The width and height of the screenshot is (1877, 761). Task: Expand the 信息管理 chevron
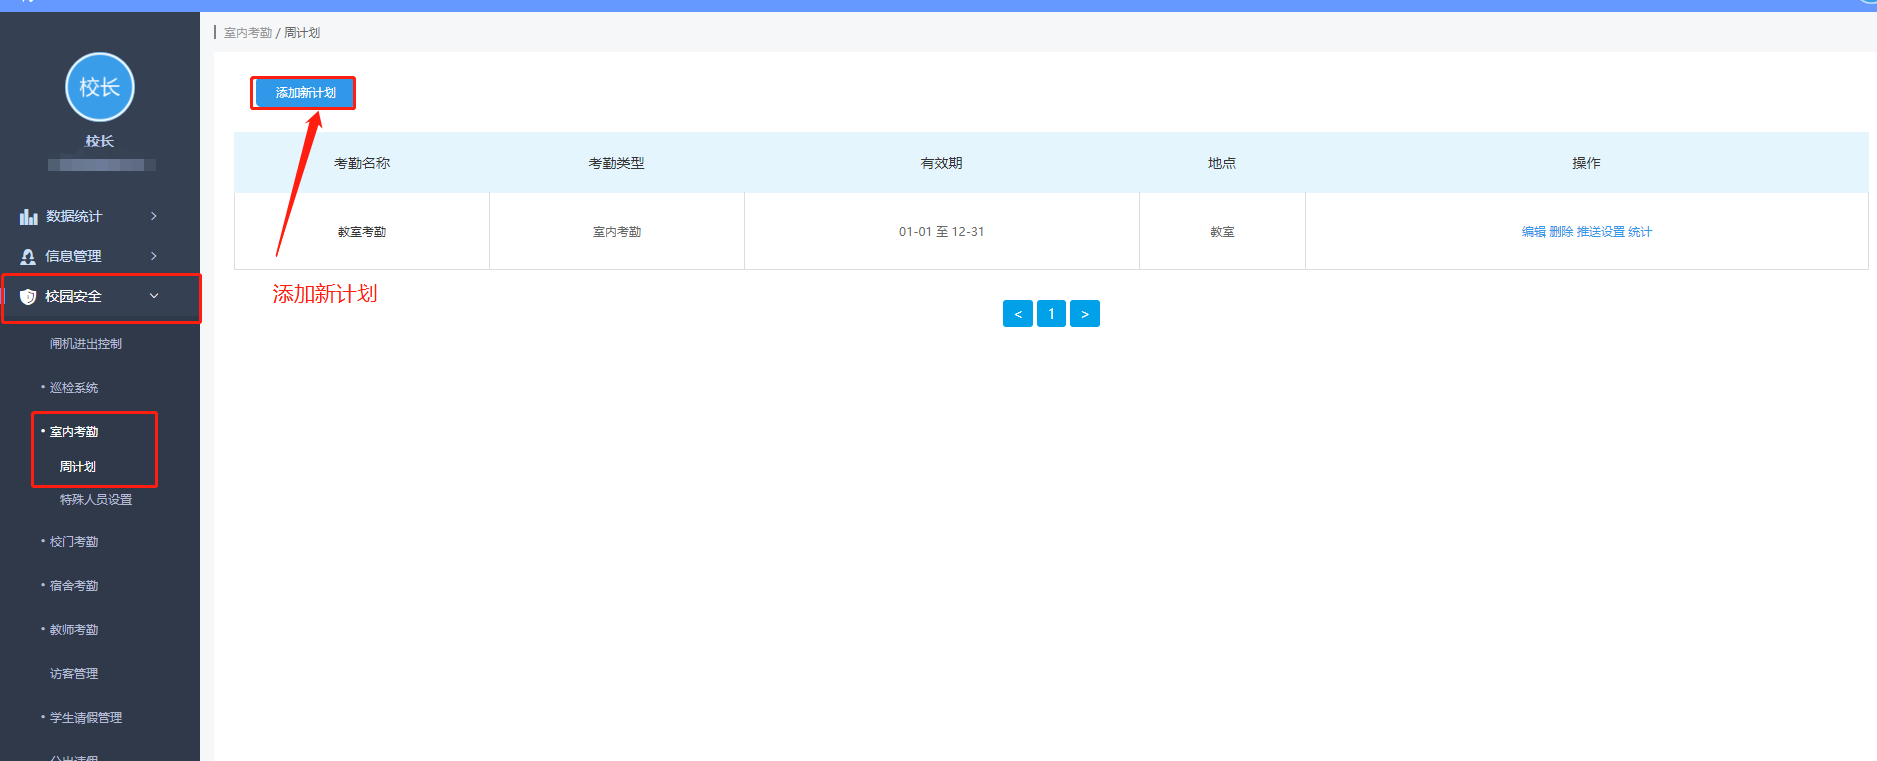pyautogui.click(x=154, y=256)
